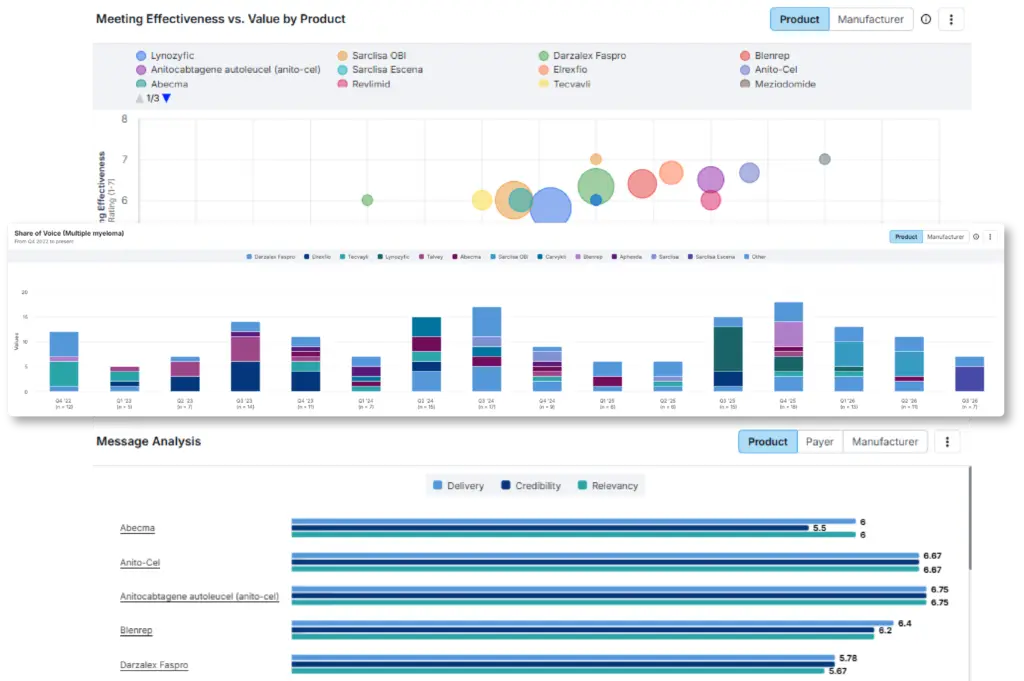Click gray previous-page legend arrow beside 1/3

[139, 98]
